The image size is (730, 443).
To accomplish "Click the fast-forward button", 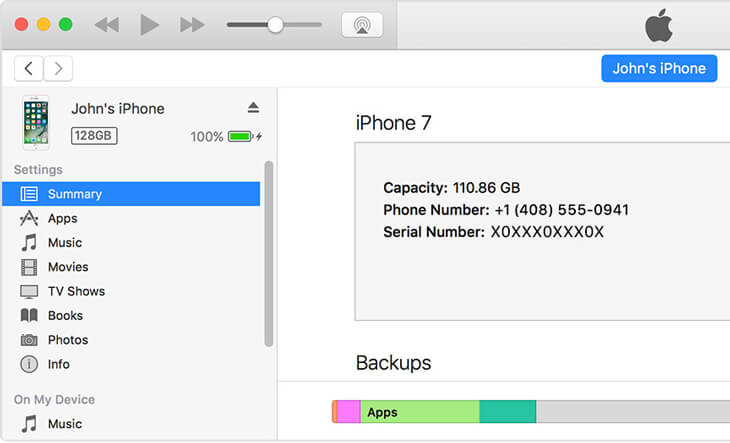I will tap(192, 25).
